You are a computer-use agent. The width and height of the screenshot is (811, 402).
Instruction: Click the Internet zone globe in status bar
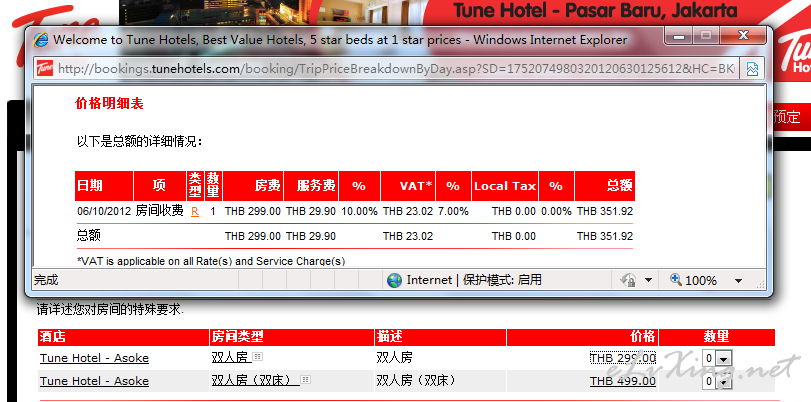[394, 280]
